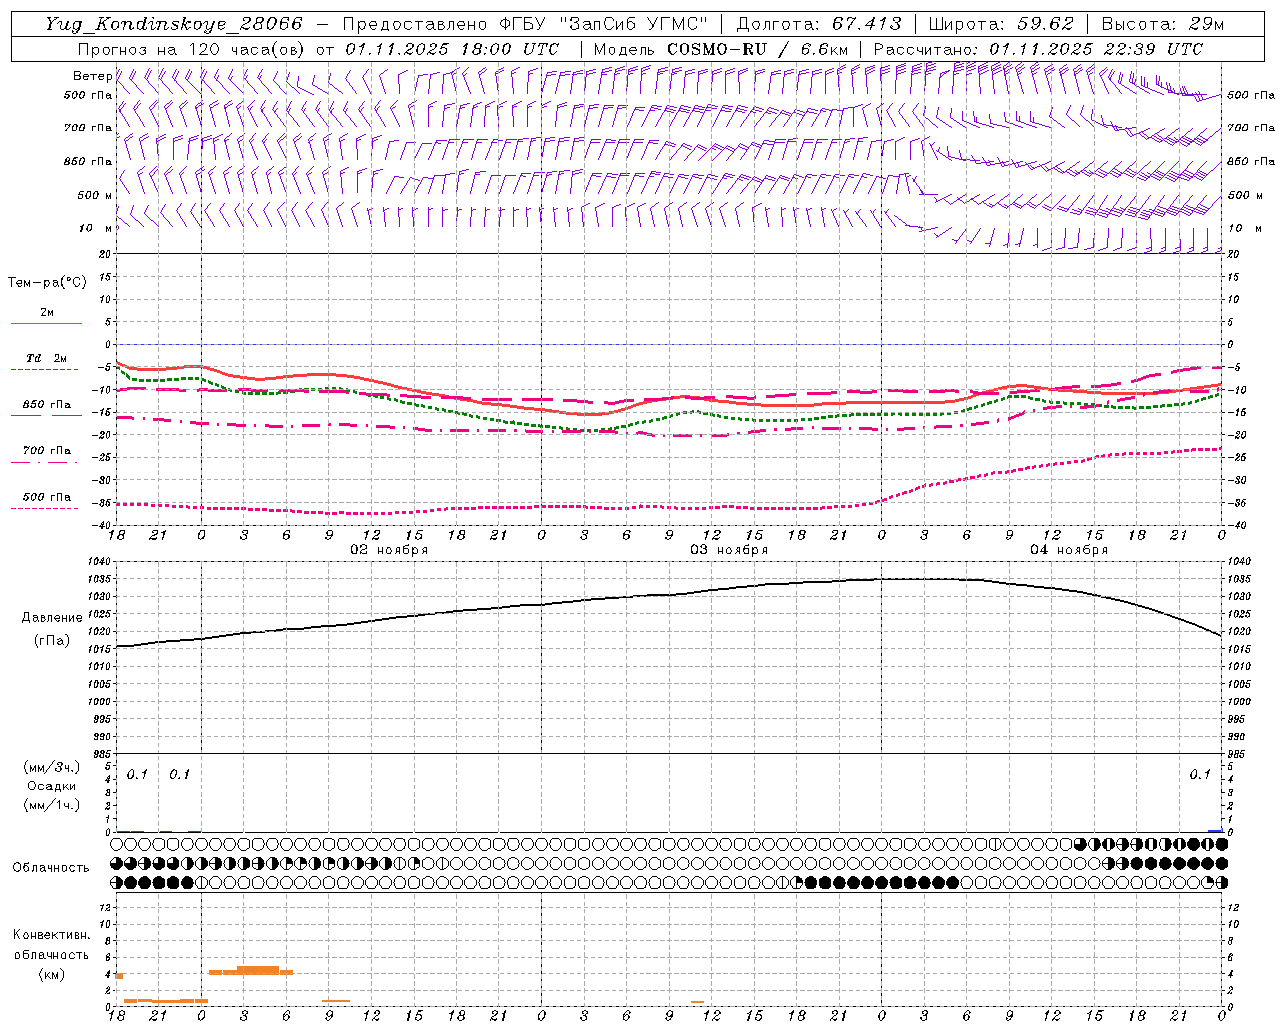This screenshot has height=1024, width=1280.
Task: Click the "Тем-ра(°C)" temperature panel label
Action: point(47,283)
